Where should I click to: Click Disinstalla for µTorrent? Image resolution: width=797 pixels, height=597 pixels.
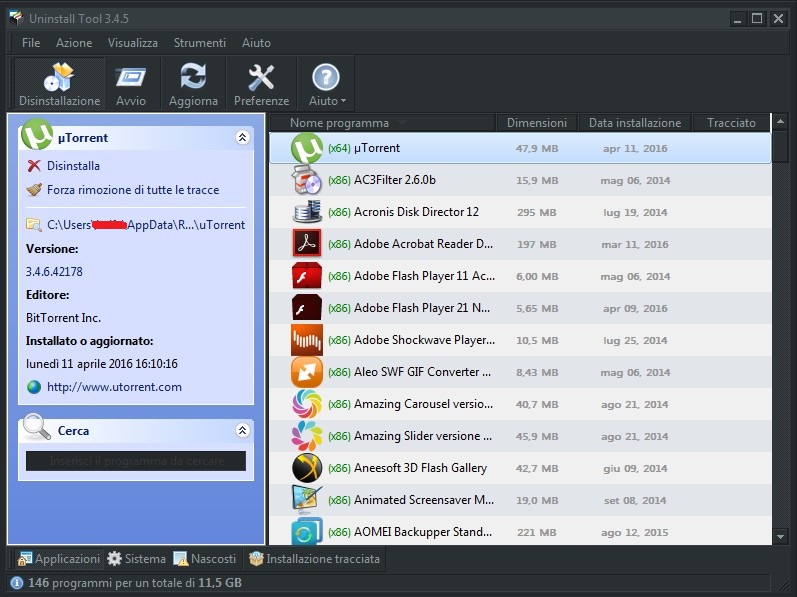(73, 166)
